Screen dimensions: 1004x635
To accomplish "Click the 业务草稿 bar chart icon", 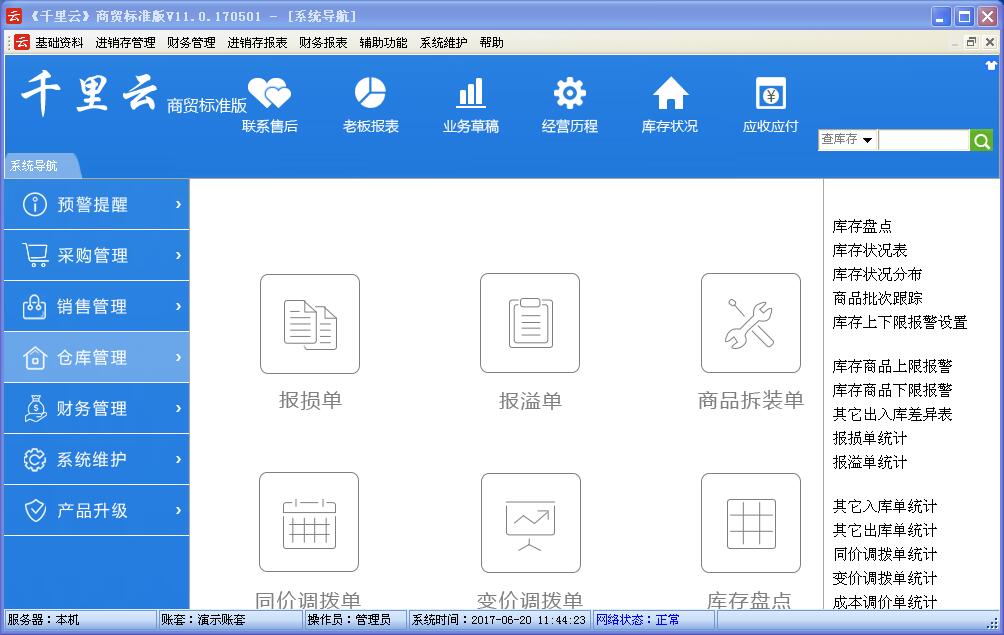I will tap(470, 93).
